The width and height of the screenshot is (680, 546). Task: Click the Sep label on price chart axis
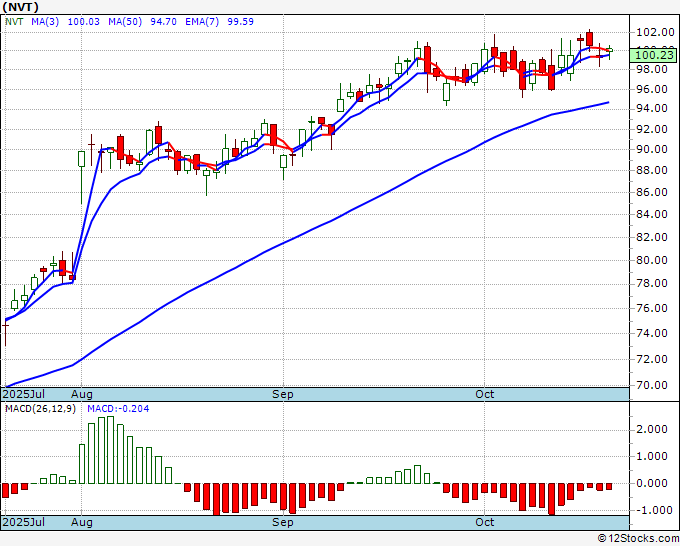[283, 394]
